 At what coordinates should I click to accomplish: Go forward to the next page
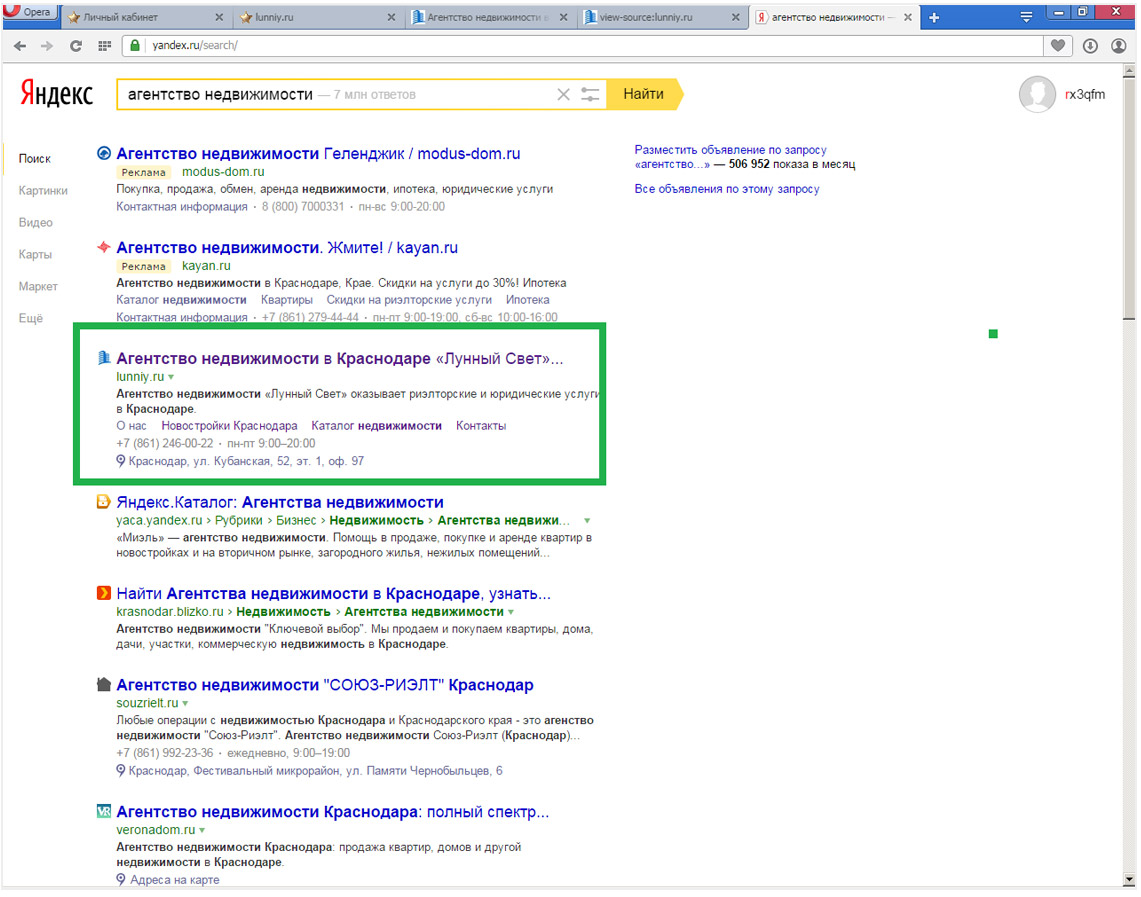pyautogui.click(x=47, y=46)
